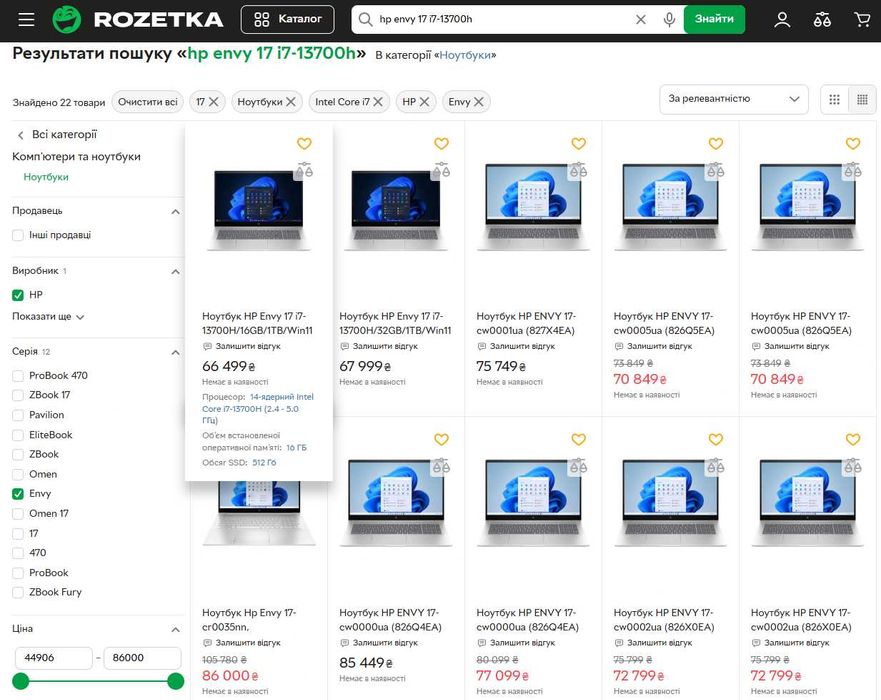Check the ProBook 470 series checkbox
881x700 pixels.
point(18,376)
